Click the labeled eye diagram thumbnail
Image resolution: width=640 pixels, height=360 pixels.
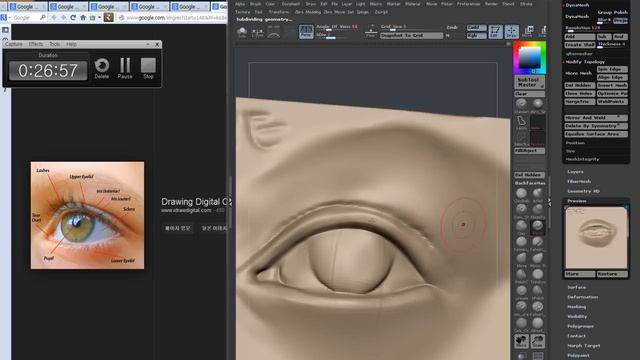tap(87, 216)
